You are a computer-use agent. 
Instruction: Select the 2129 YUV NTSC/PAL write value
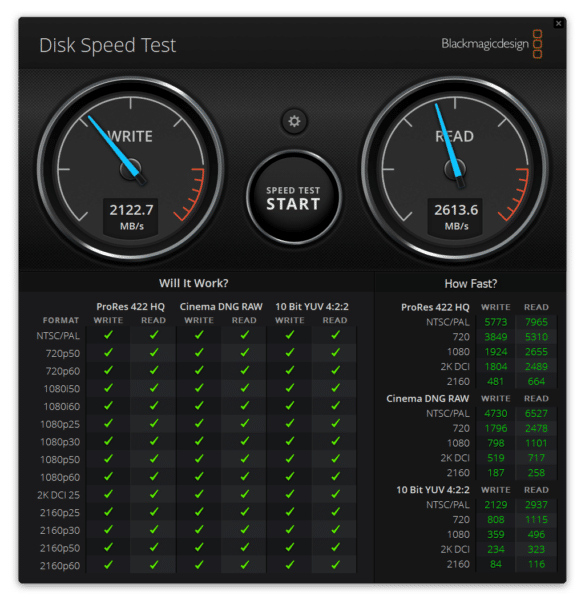496,505
